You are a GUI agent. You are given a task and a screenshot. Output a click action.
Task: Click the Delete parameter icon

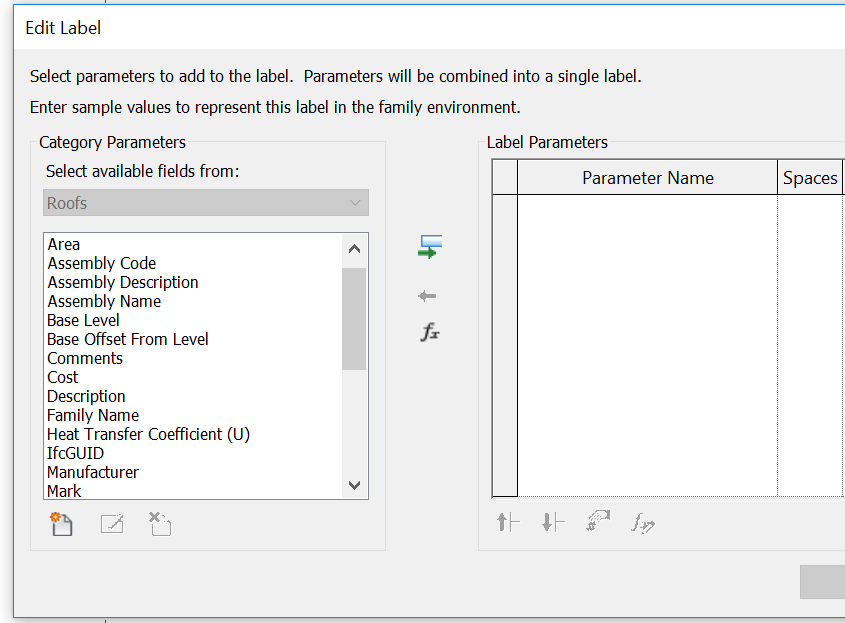pos(160,523)
